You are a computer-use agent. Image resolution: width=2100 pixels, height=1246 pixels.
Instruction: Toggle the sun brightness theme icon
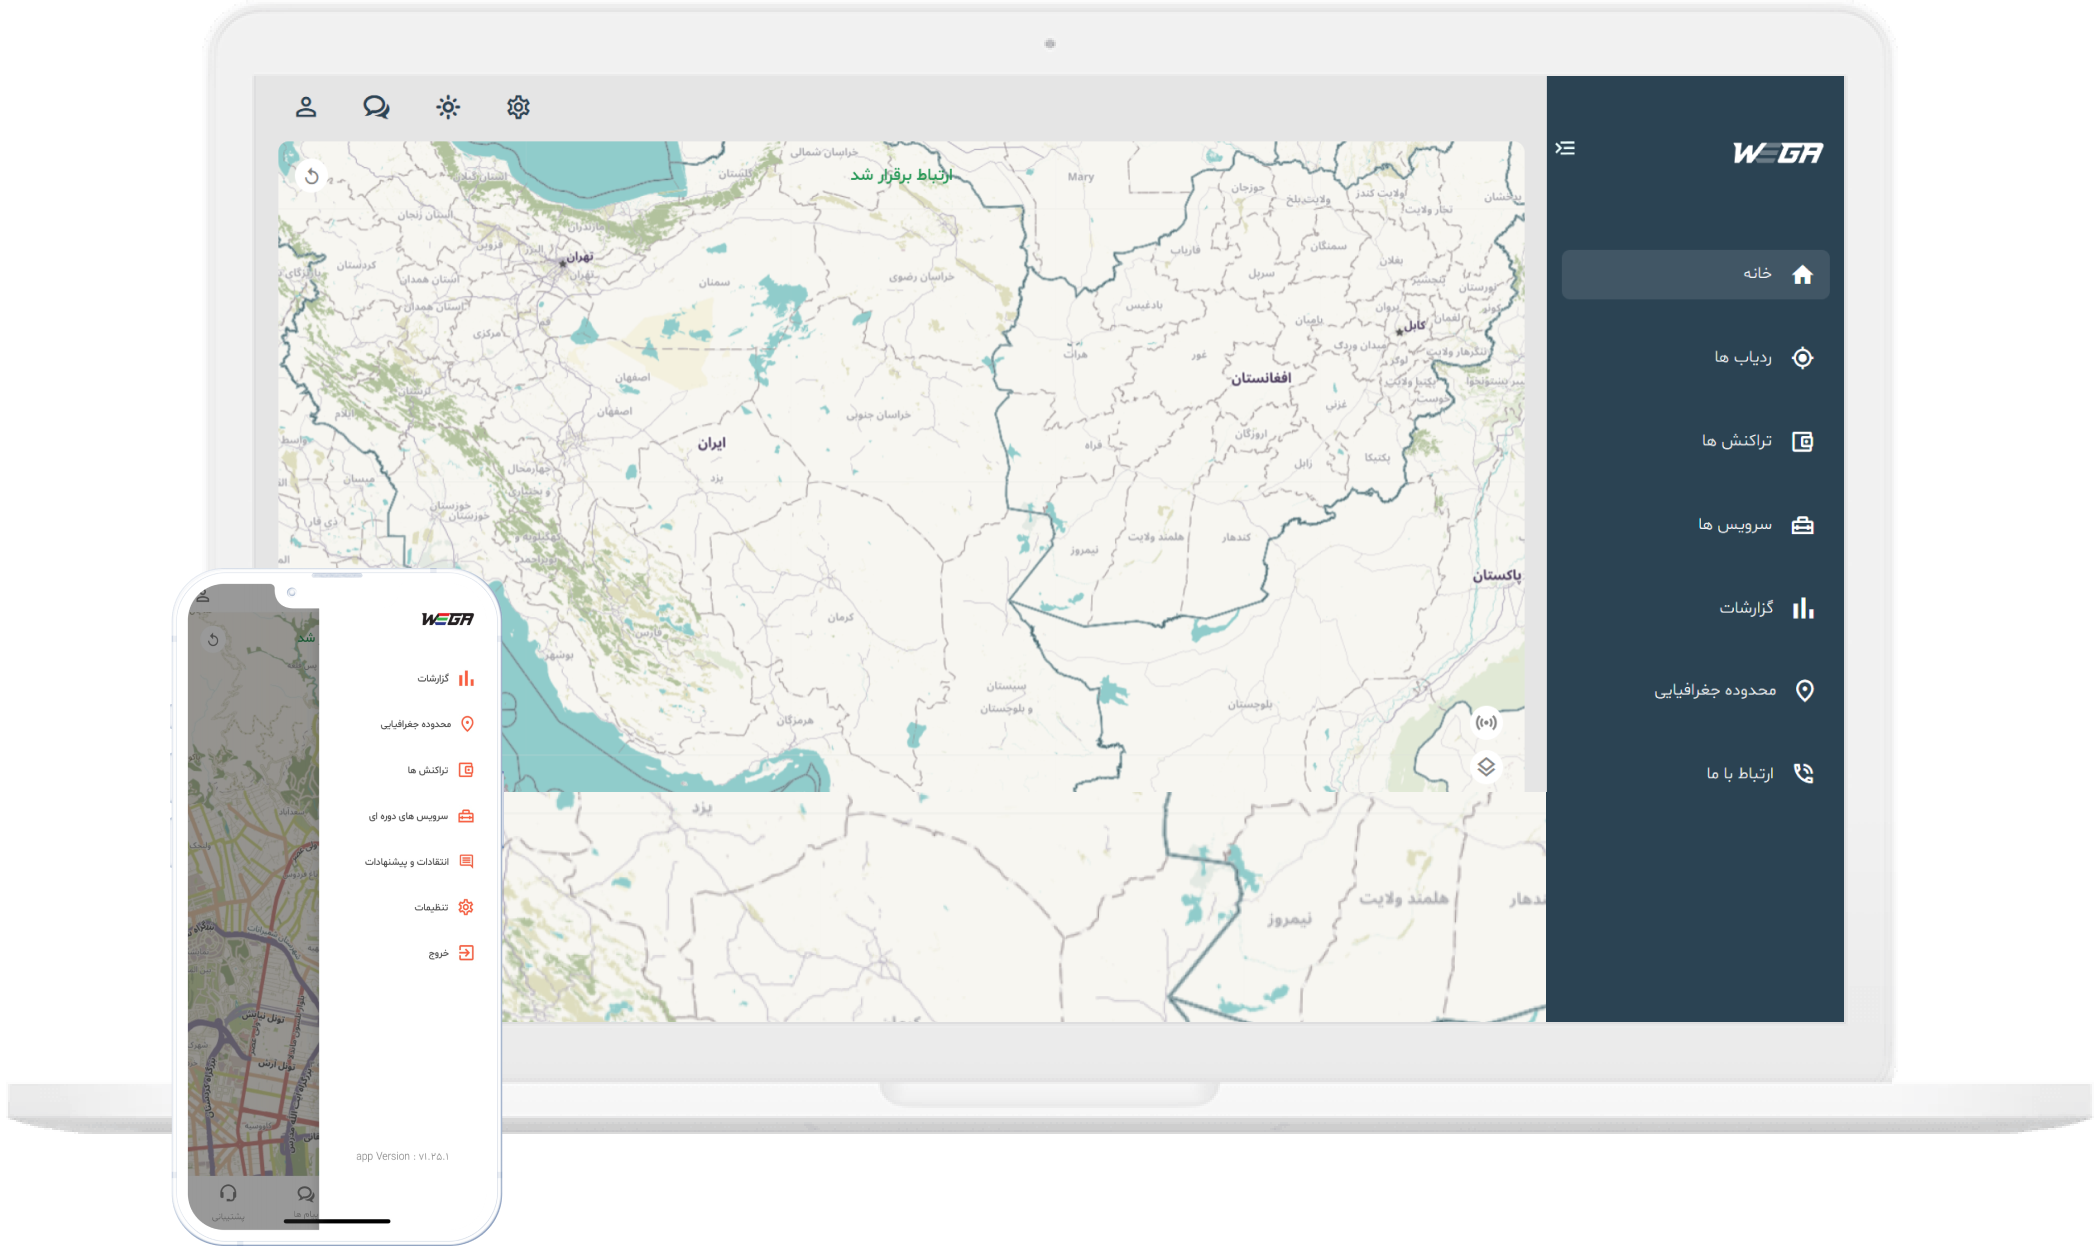(448, 107)
